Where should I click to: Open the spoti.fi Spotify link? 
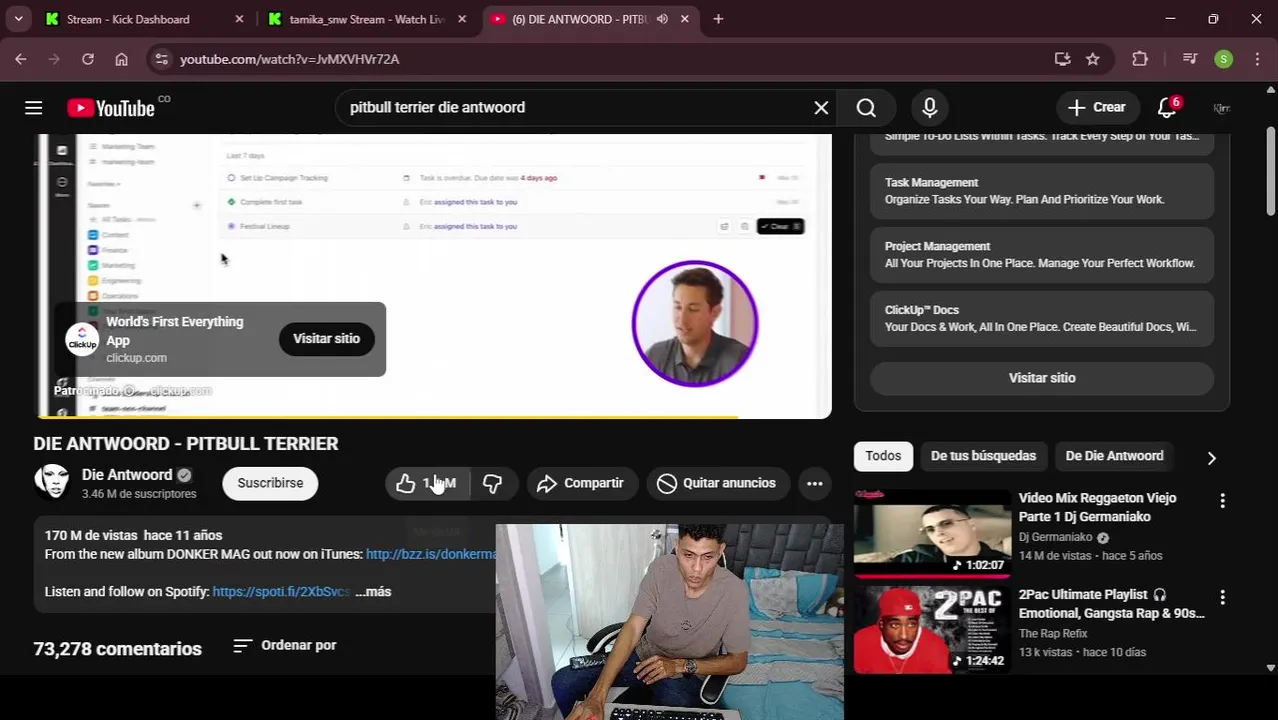281,592
